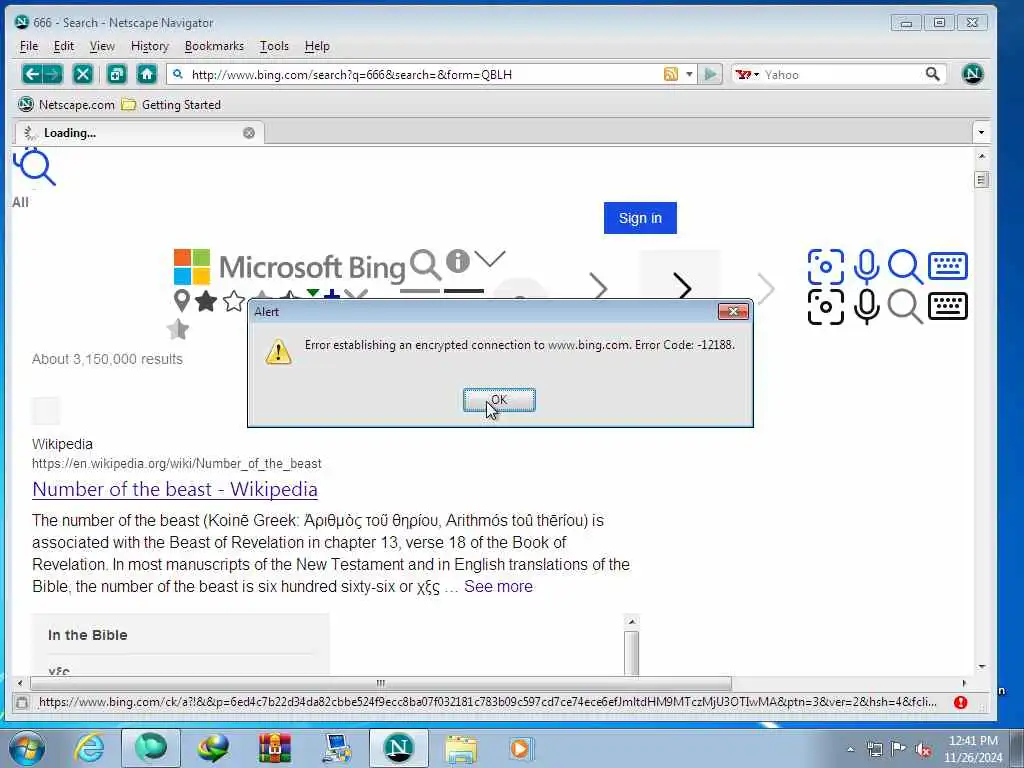This screenshot has height=768, width=1024.
Task: Open the Getting Started bookmark folder
Action: [x=171, y=104]
